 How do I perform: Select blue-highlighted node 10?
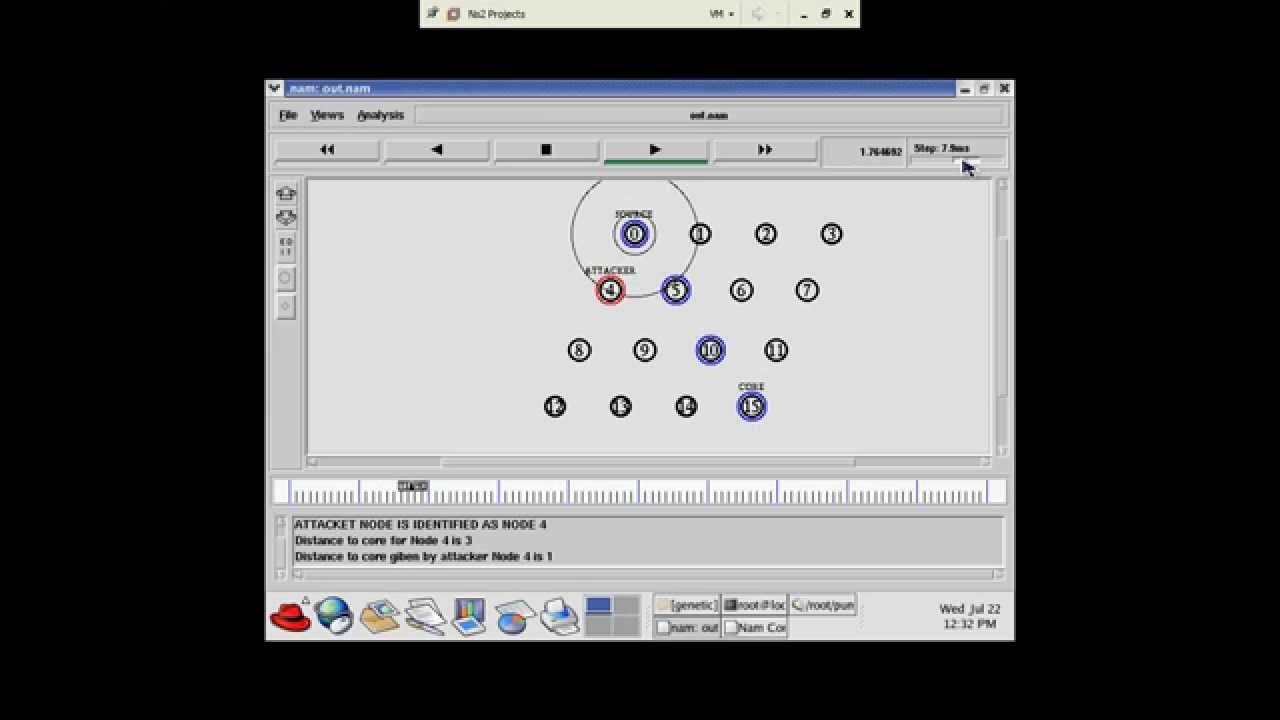[x=710, y=350]
